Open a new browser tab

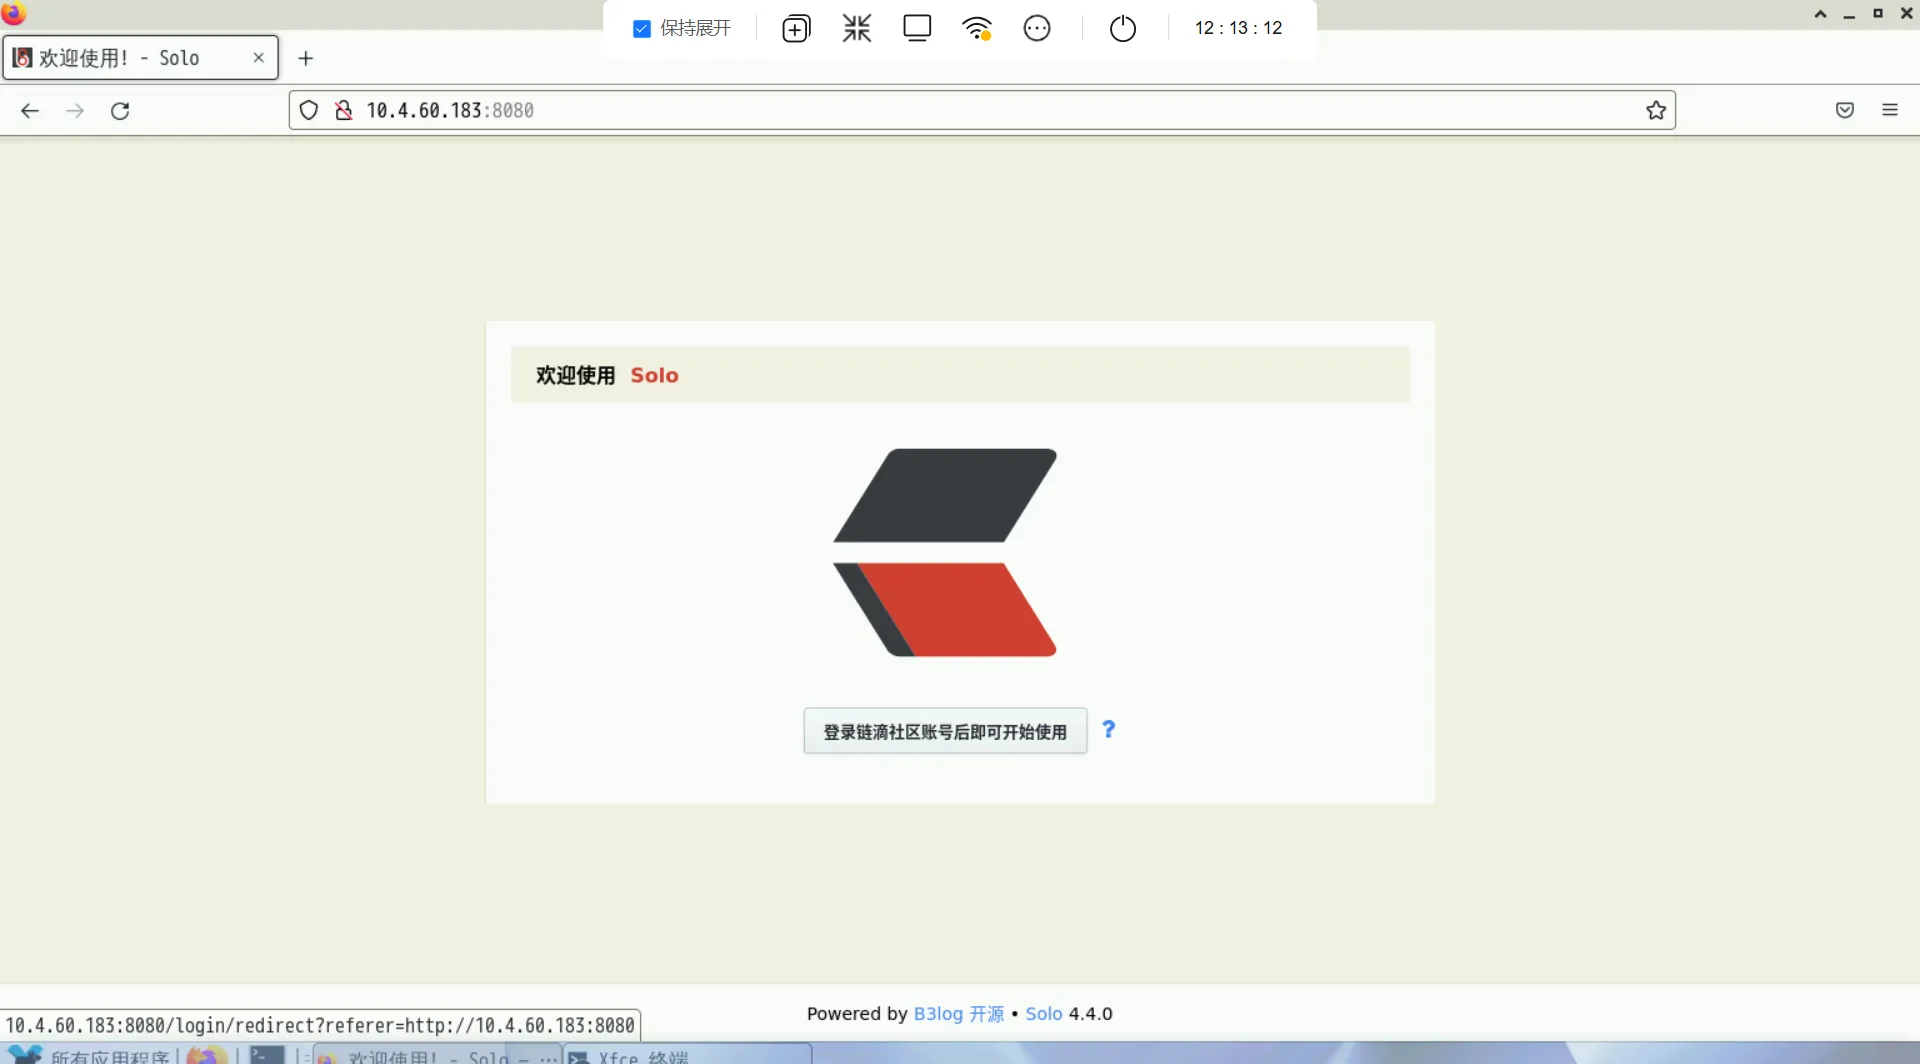[306, 58]
